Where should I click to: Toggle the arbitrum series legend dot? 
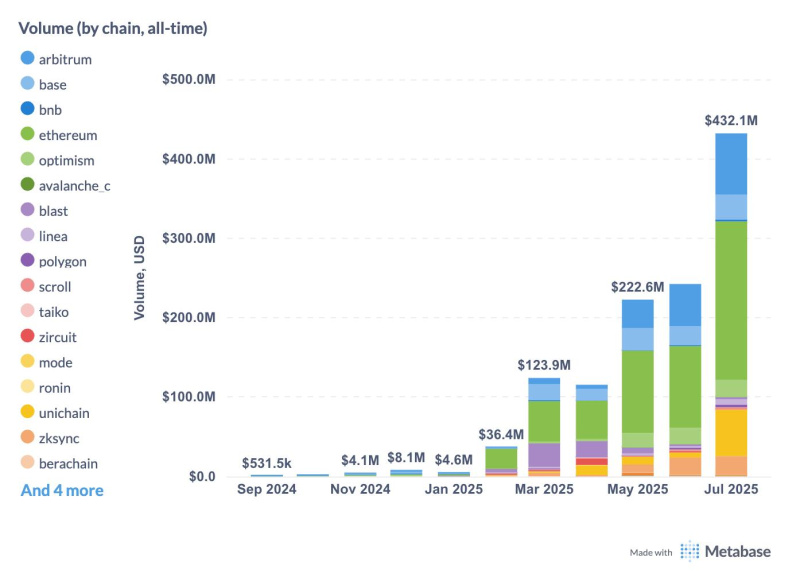(x=27, y=59)
